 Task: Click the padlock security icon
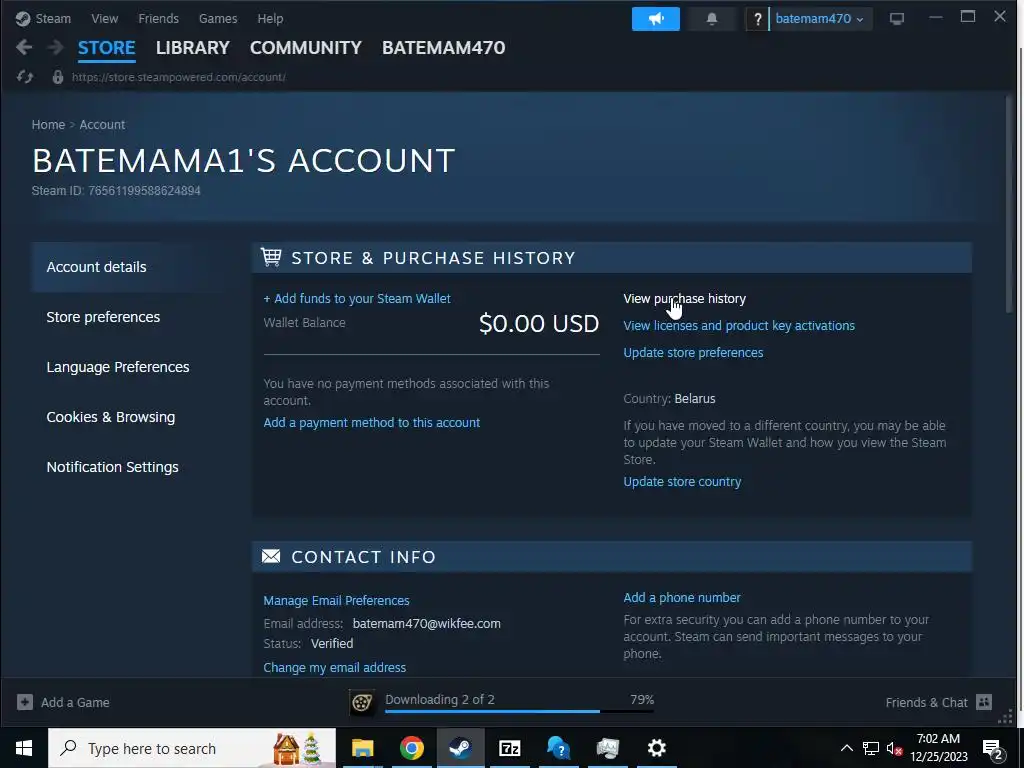[x=57, y=77]
